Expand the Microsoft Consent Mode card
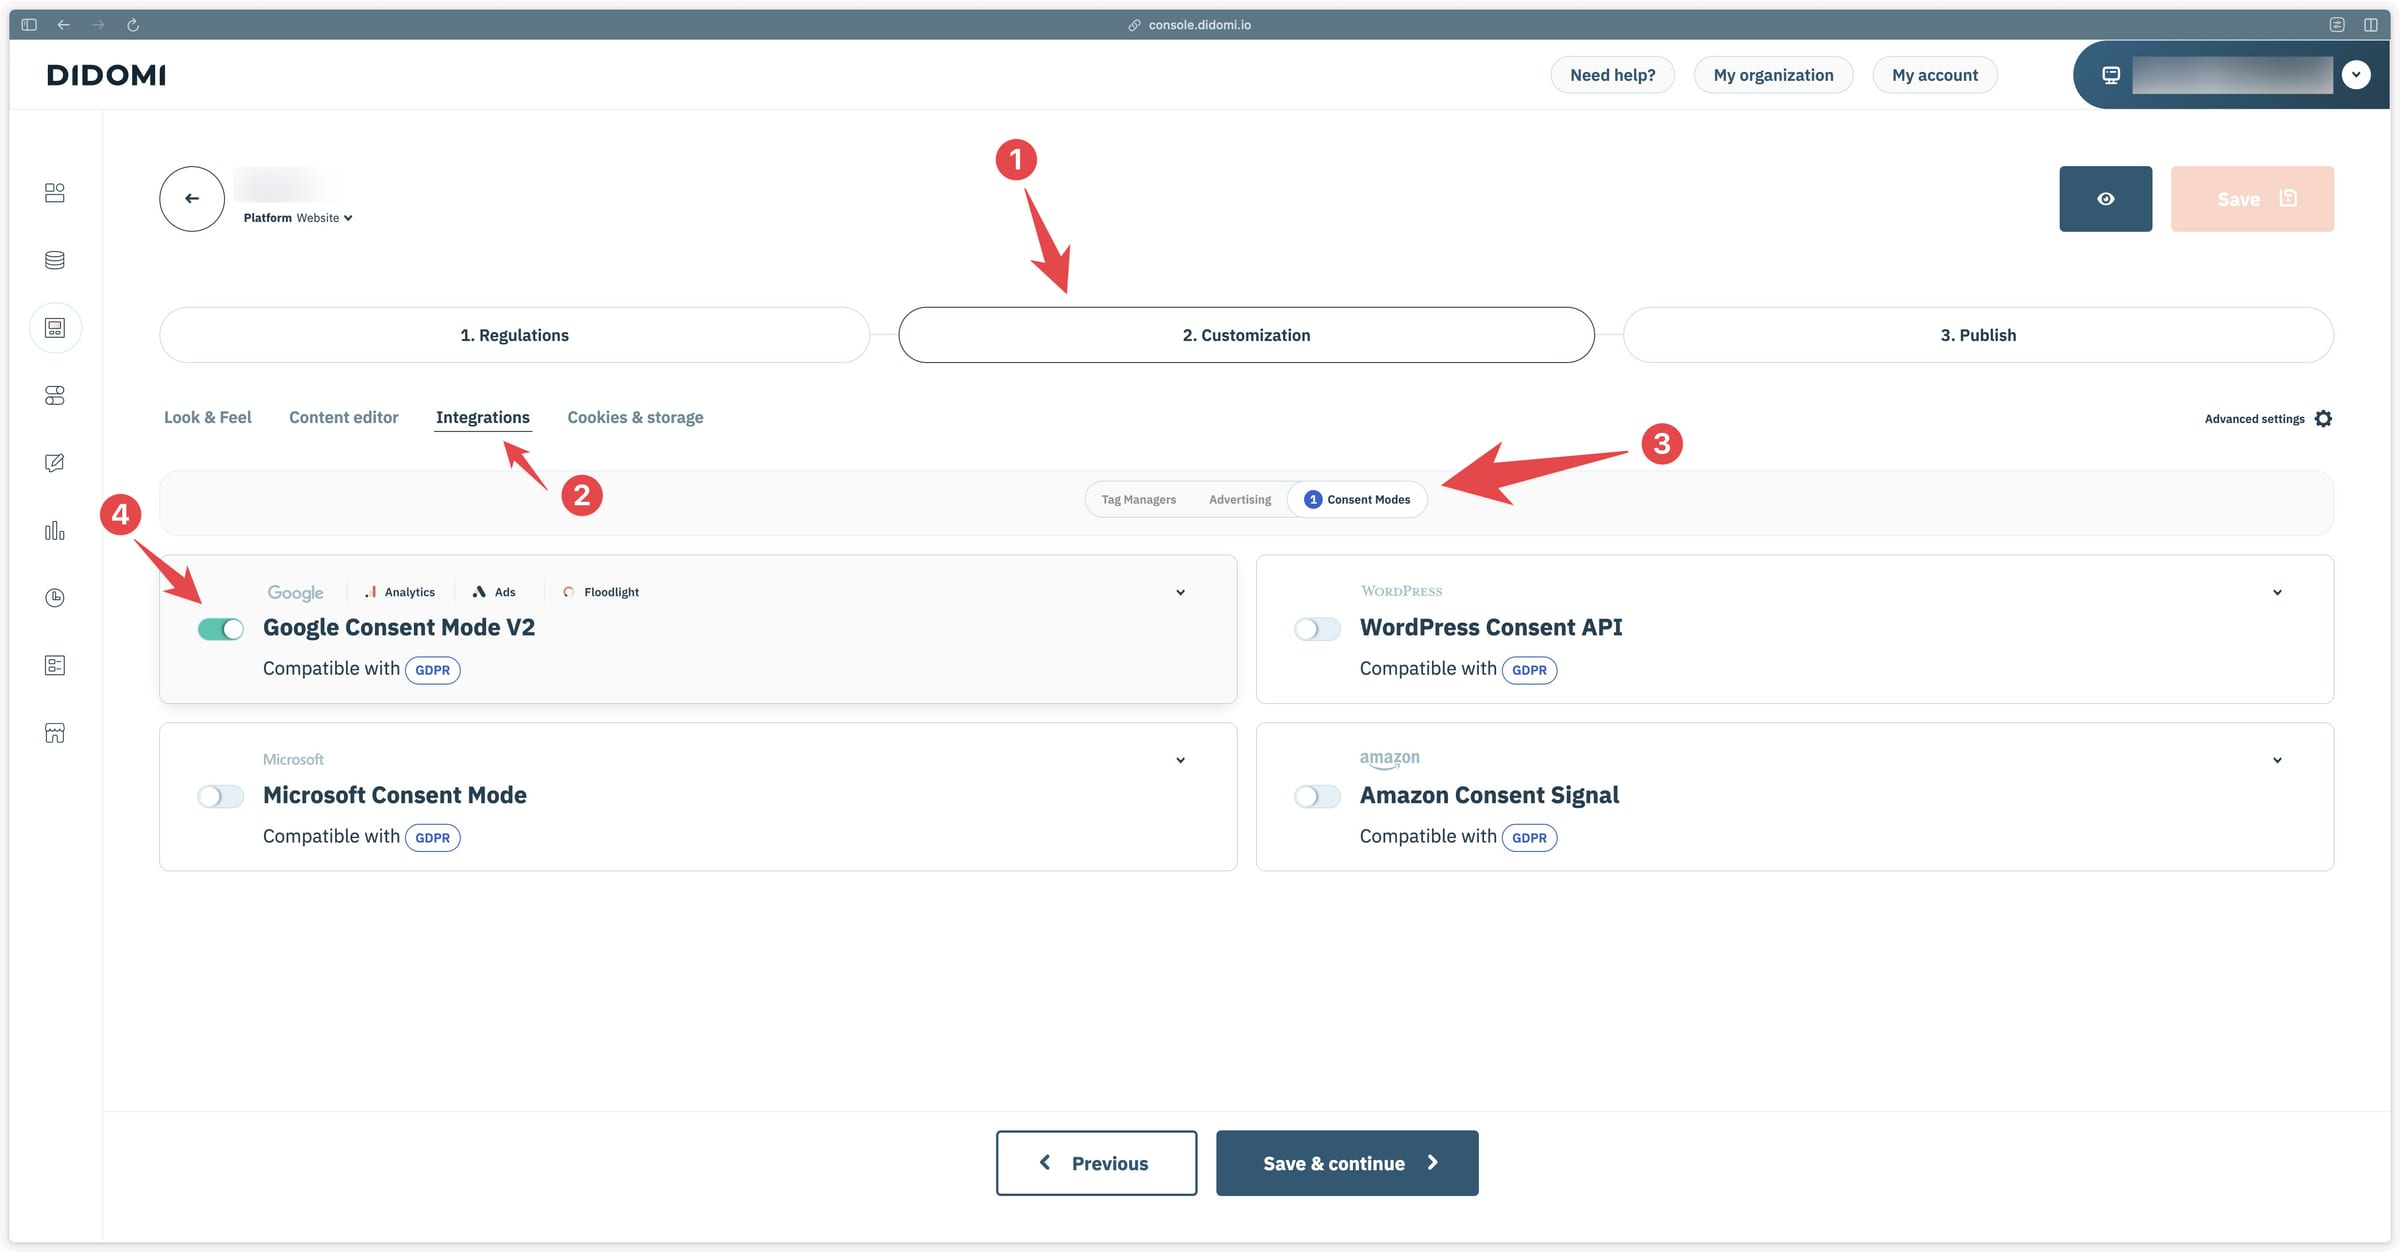Image resolution: width=2400 pixels, height=1252 pixels. (x=1180, y=761)
